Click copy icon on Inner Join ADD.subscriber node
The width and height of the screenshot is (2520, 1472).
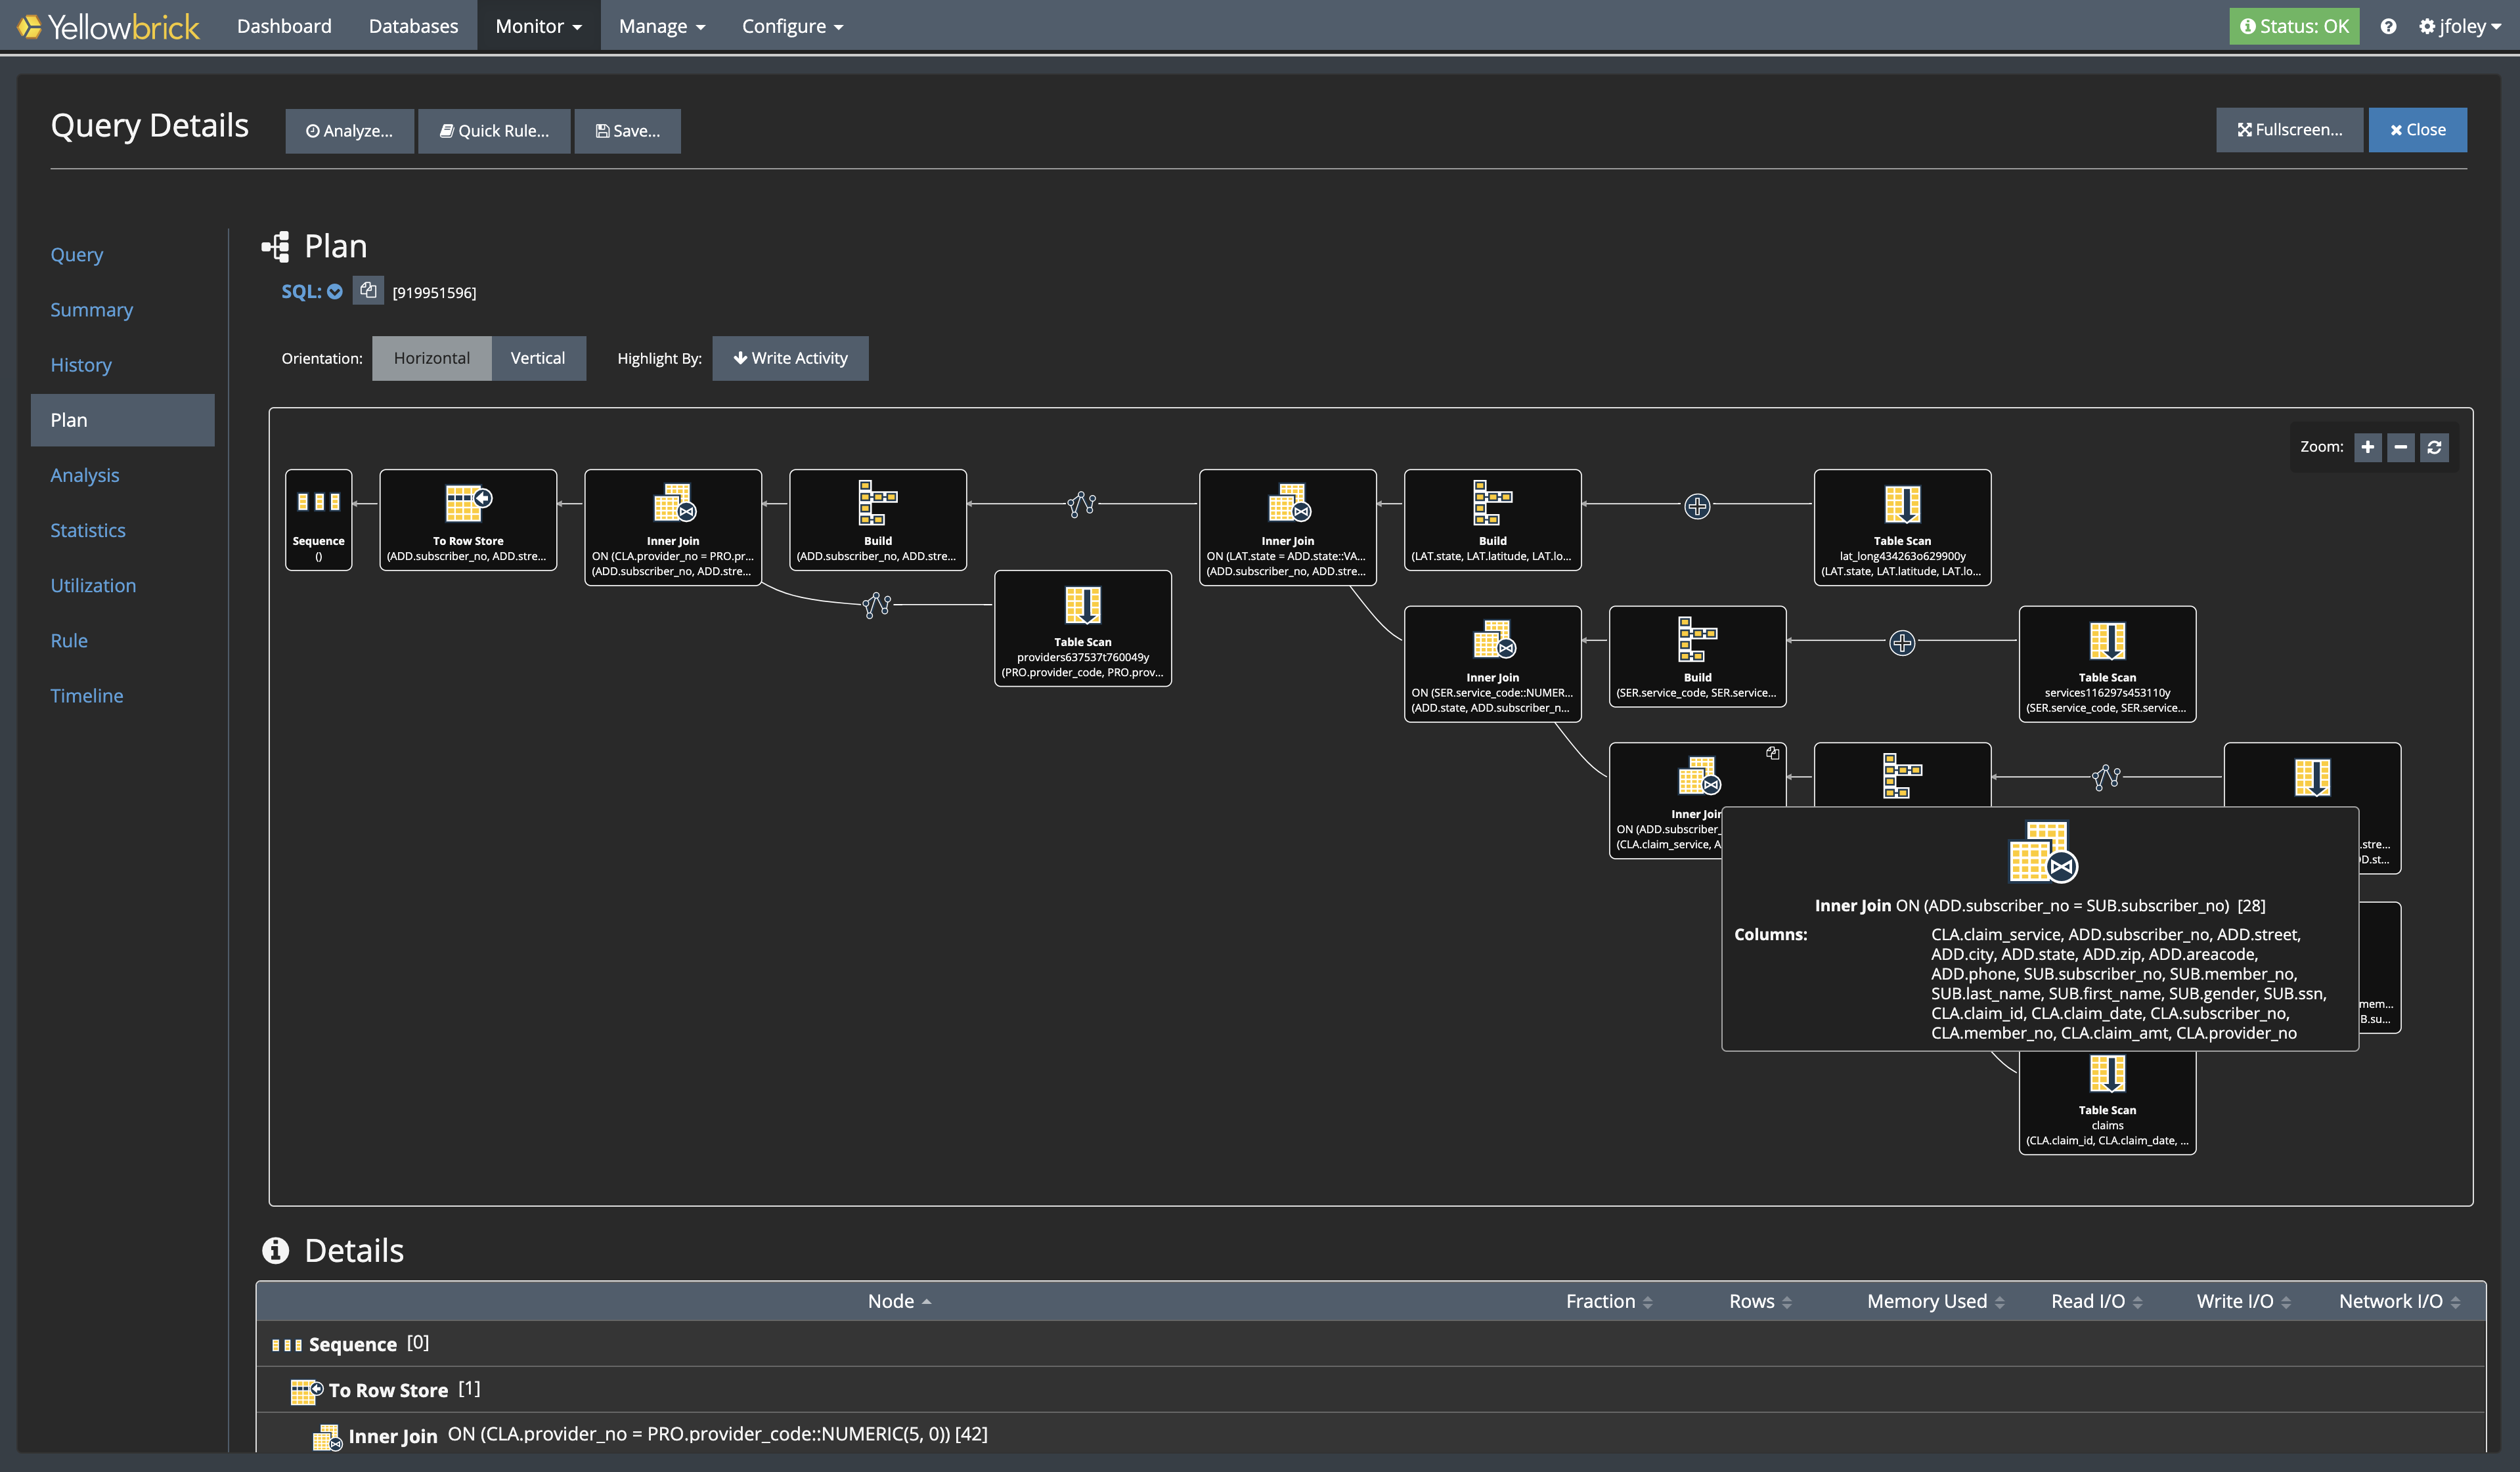[x=1772, y=753]
